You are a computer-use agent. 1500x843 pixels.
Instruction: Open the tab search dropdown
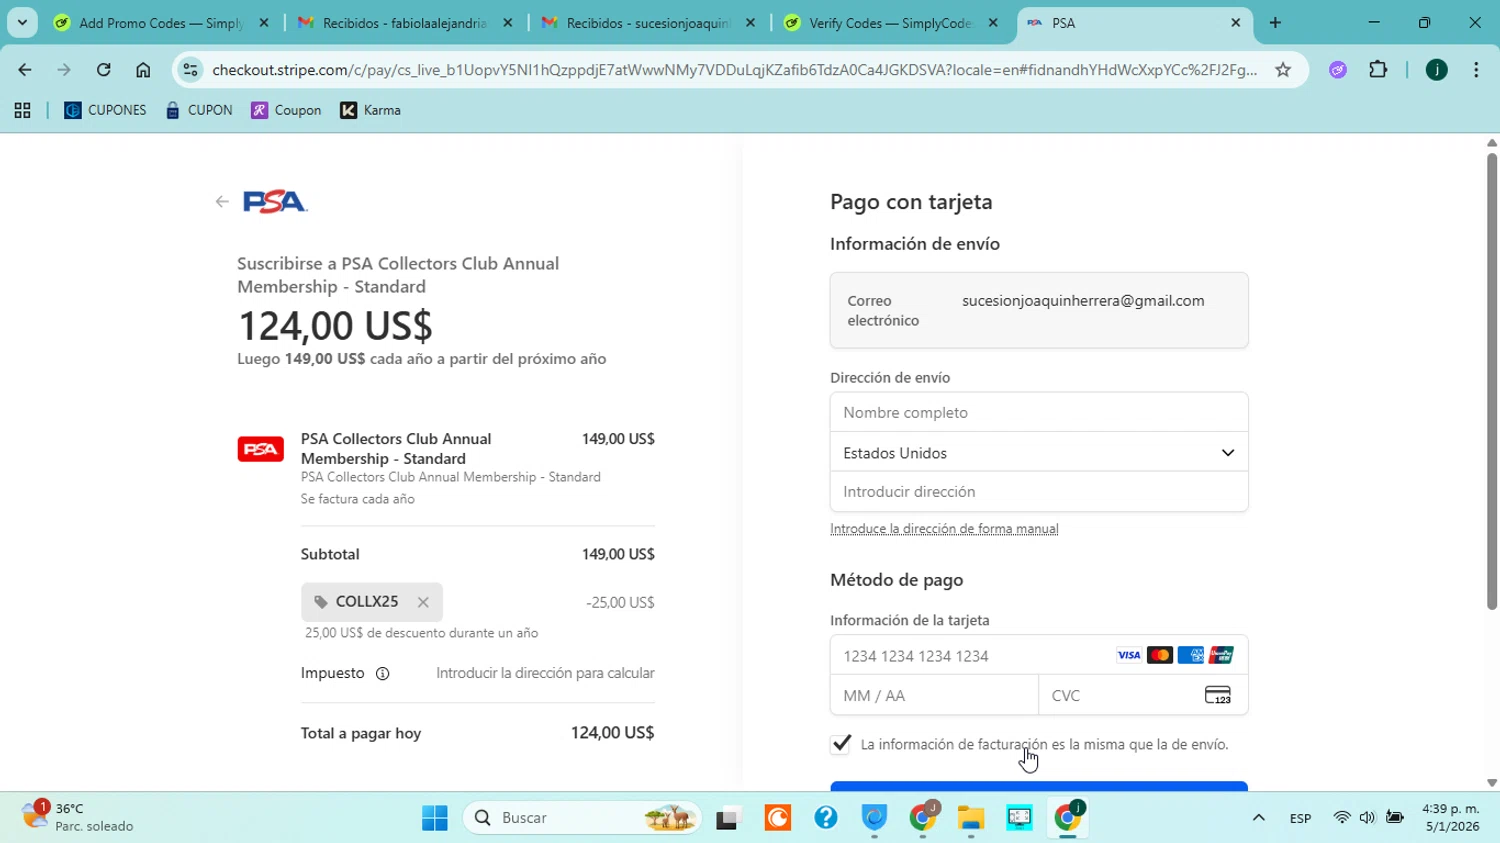click(x=22, y=23)
